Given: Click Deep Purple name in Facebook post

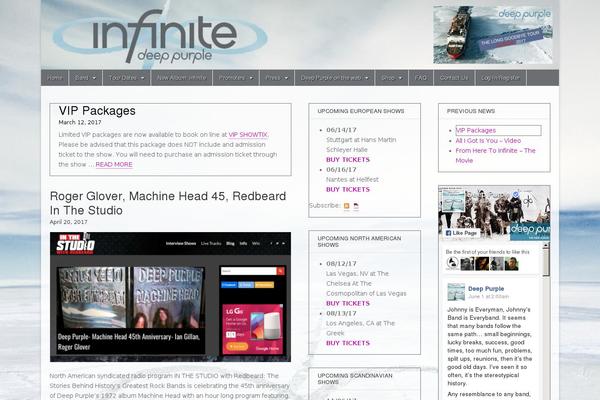Looking at the screenshot, I should [486, 289].
